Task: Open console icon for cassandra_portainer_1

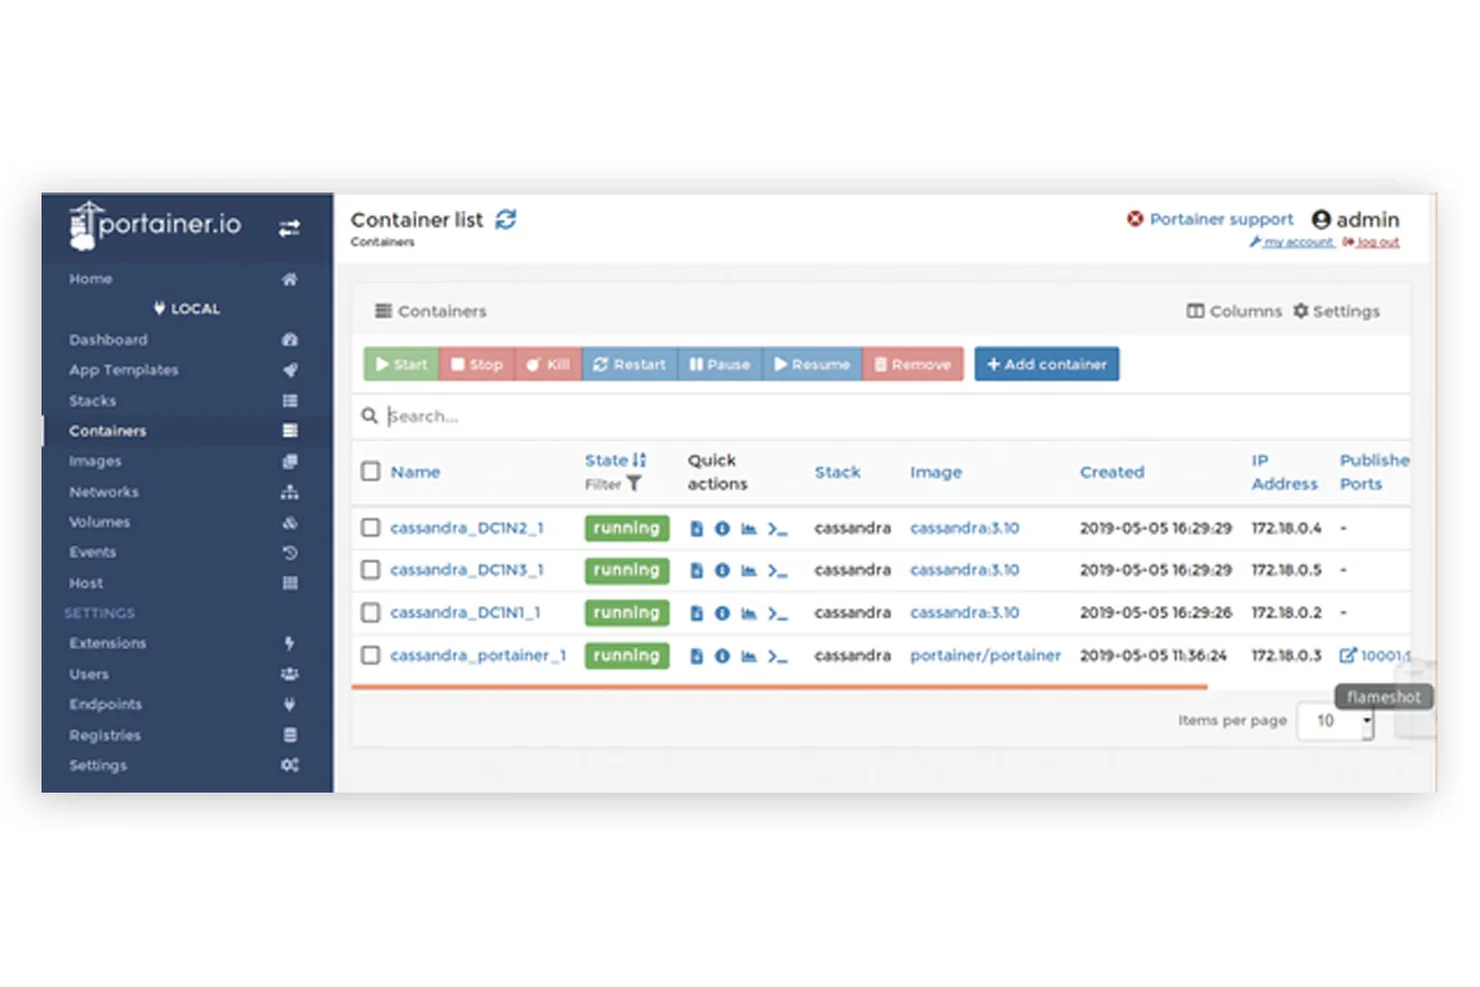Action: (x=777, y=657)
